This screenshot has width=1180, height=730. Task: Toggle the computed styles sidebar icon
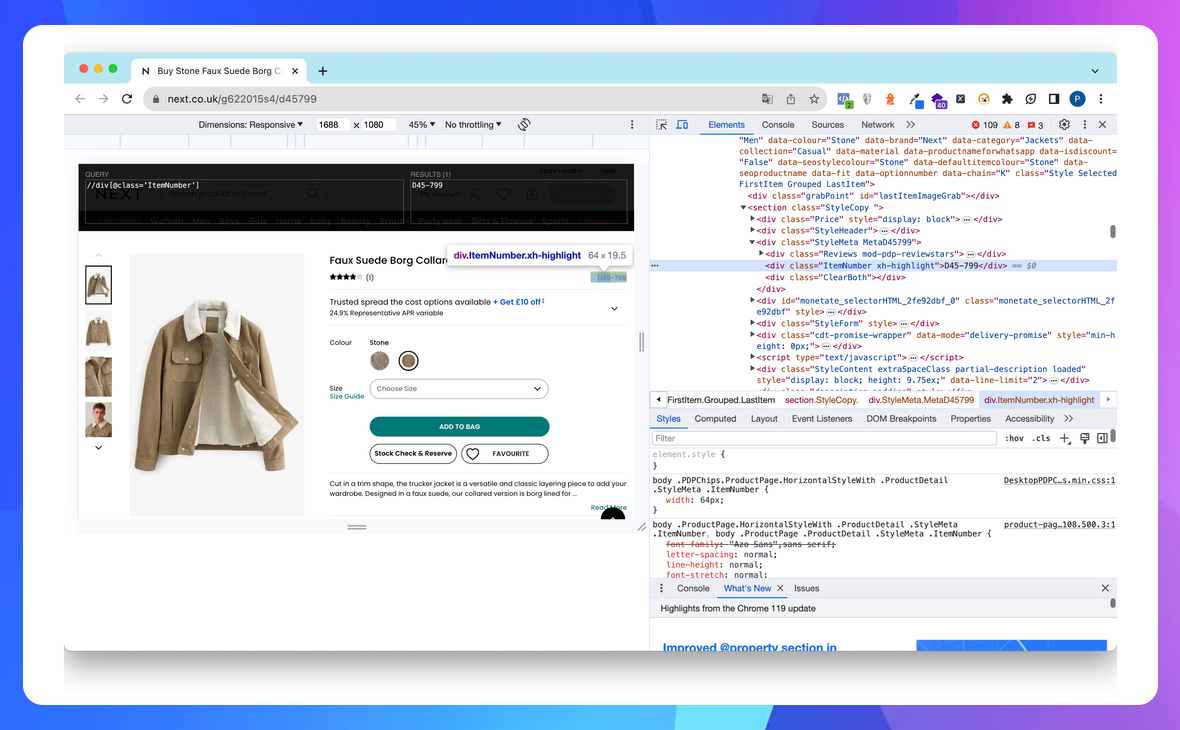click(1102, 438)
